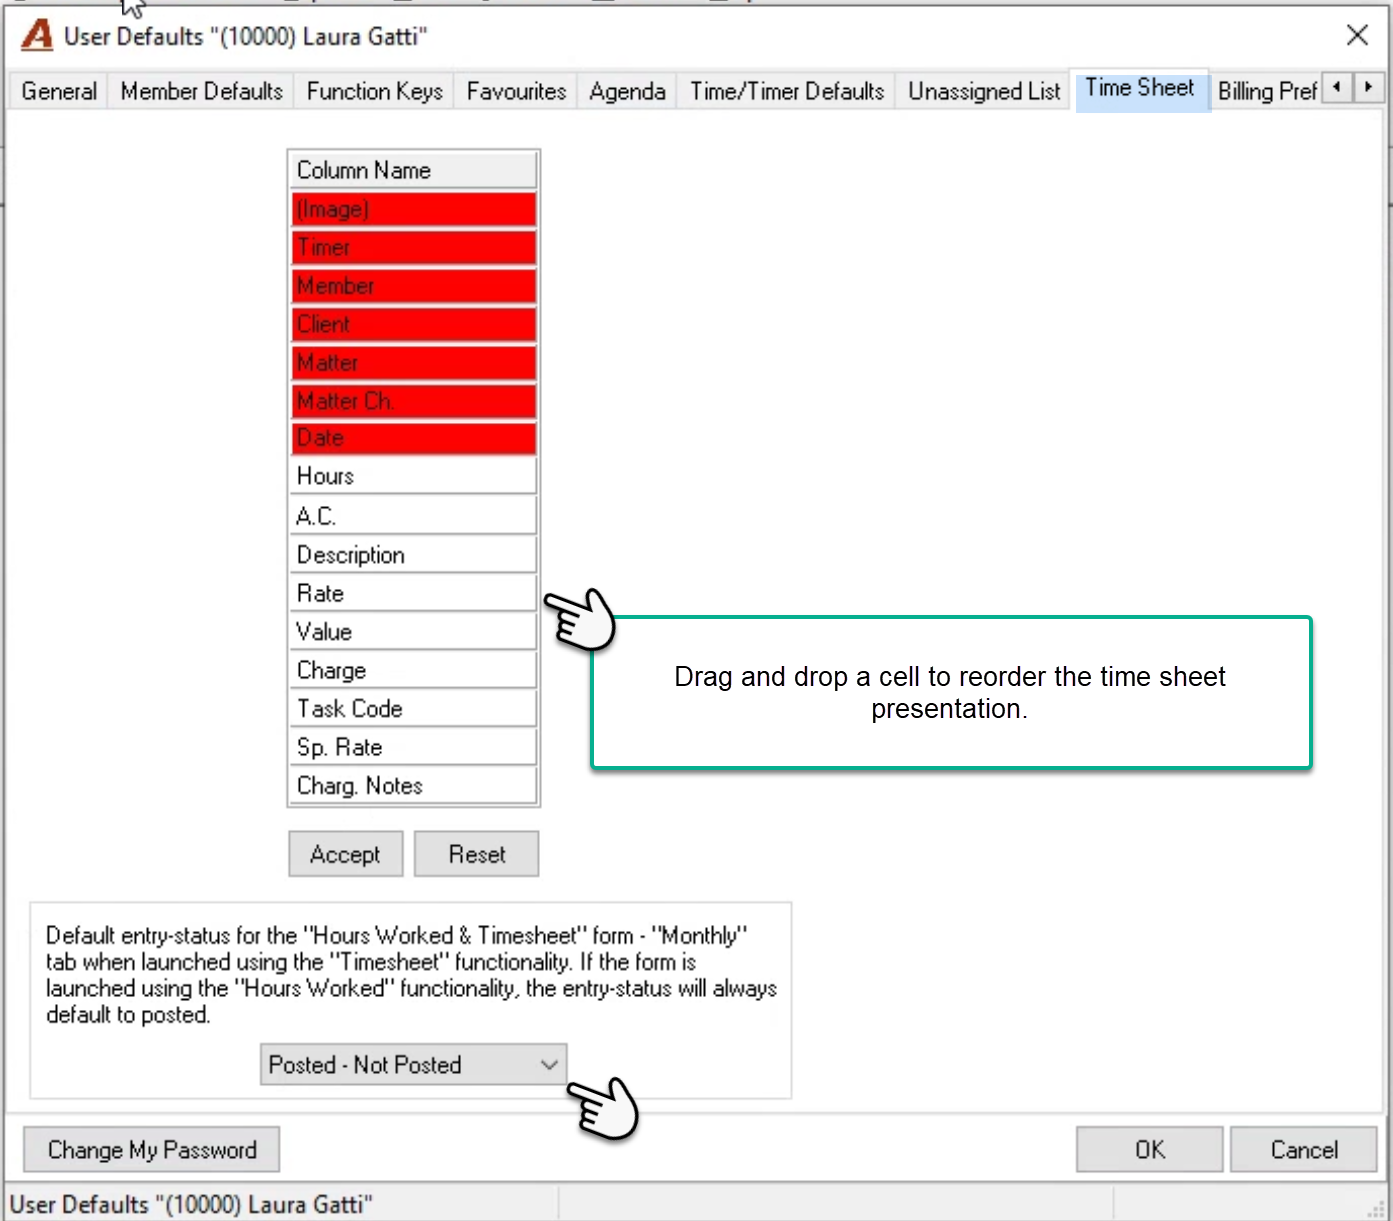Select the Task Code column cell
This screenshot has width=1393, height=1221.
pyautogui.click(x=414, y=708)
